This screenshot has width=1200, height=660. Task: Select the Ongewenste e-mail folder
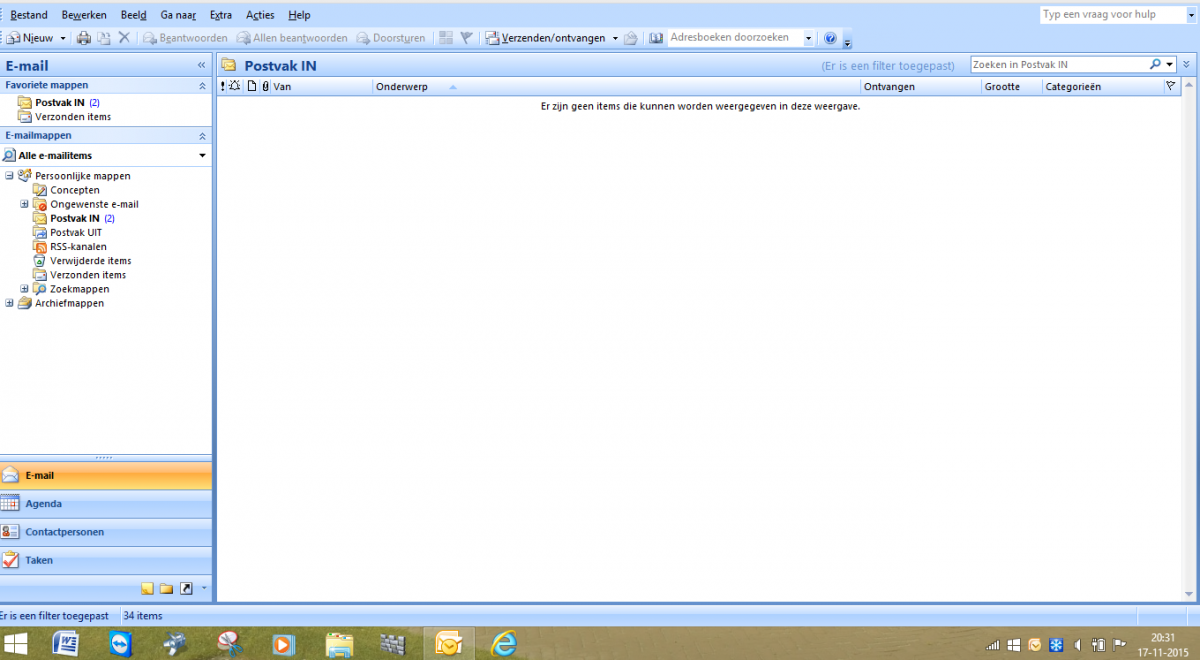coord(94,204)
